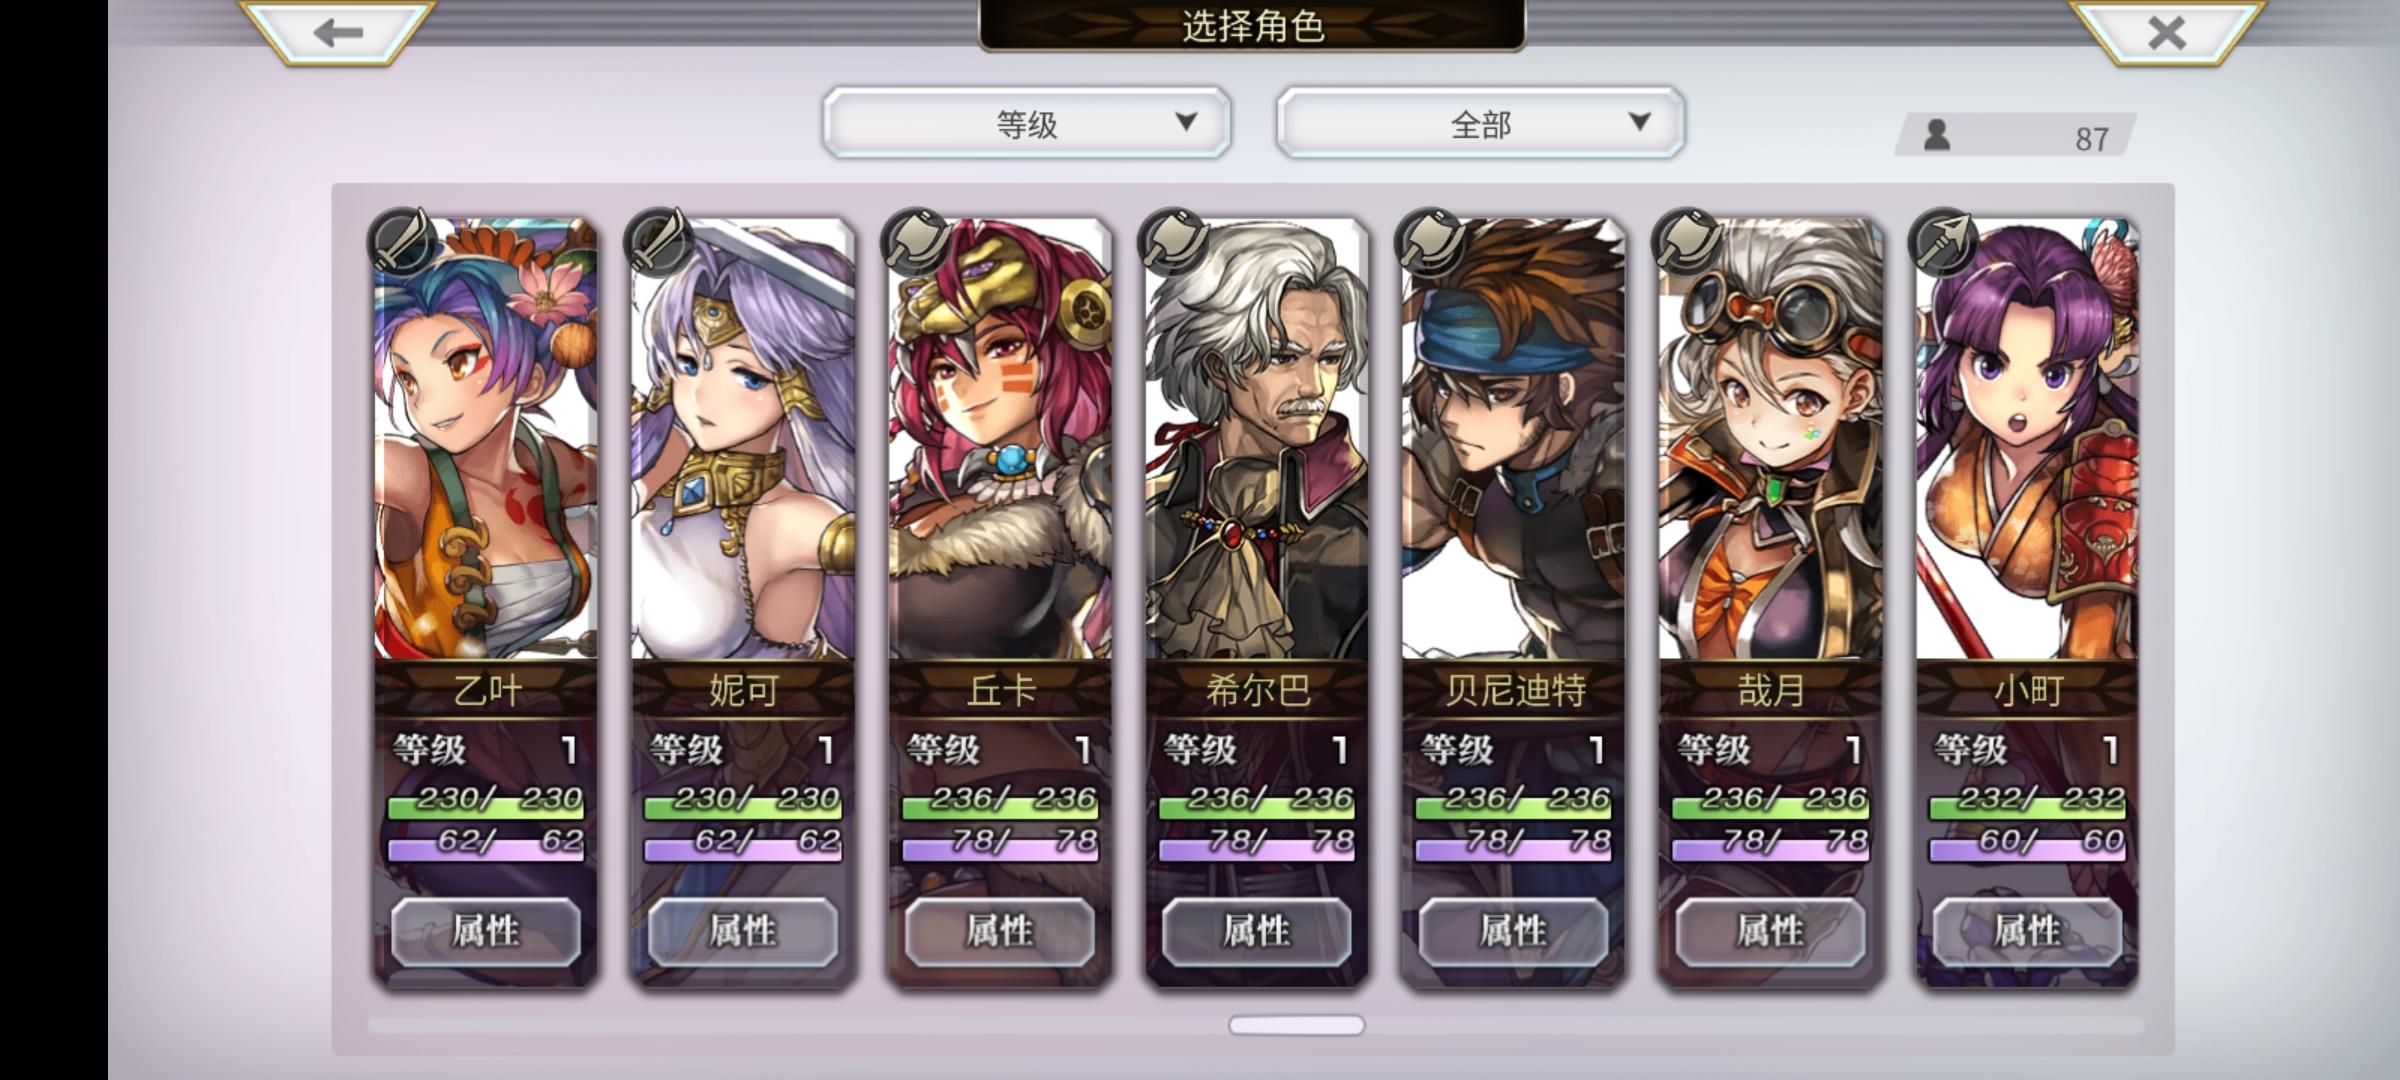Screen dimensions: 2400x1080
Task: Choose the 贝尼迪特 character portrait
Action: click(x=1513, y=440)
